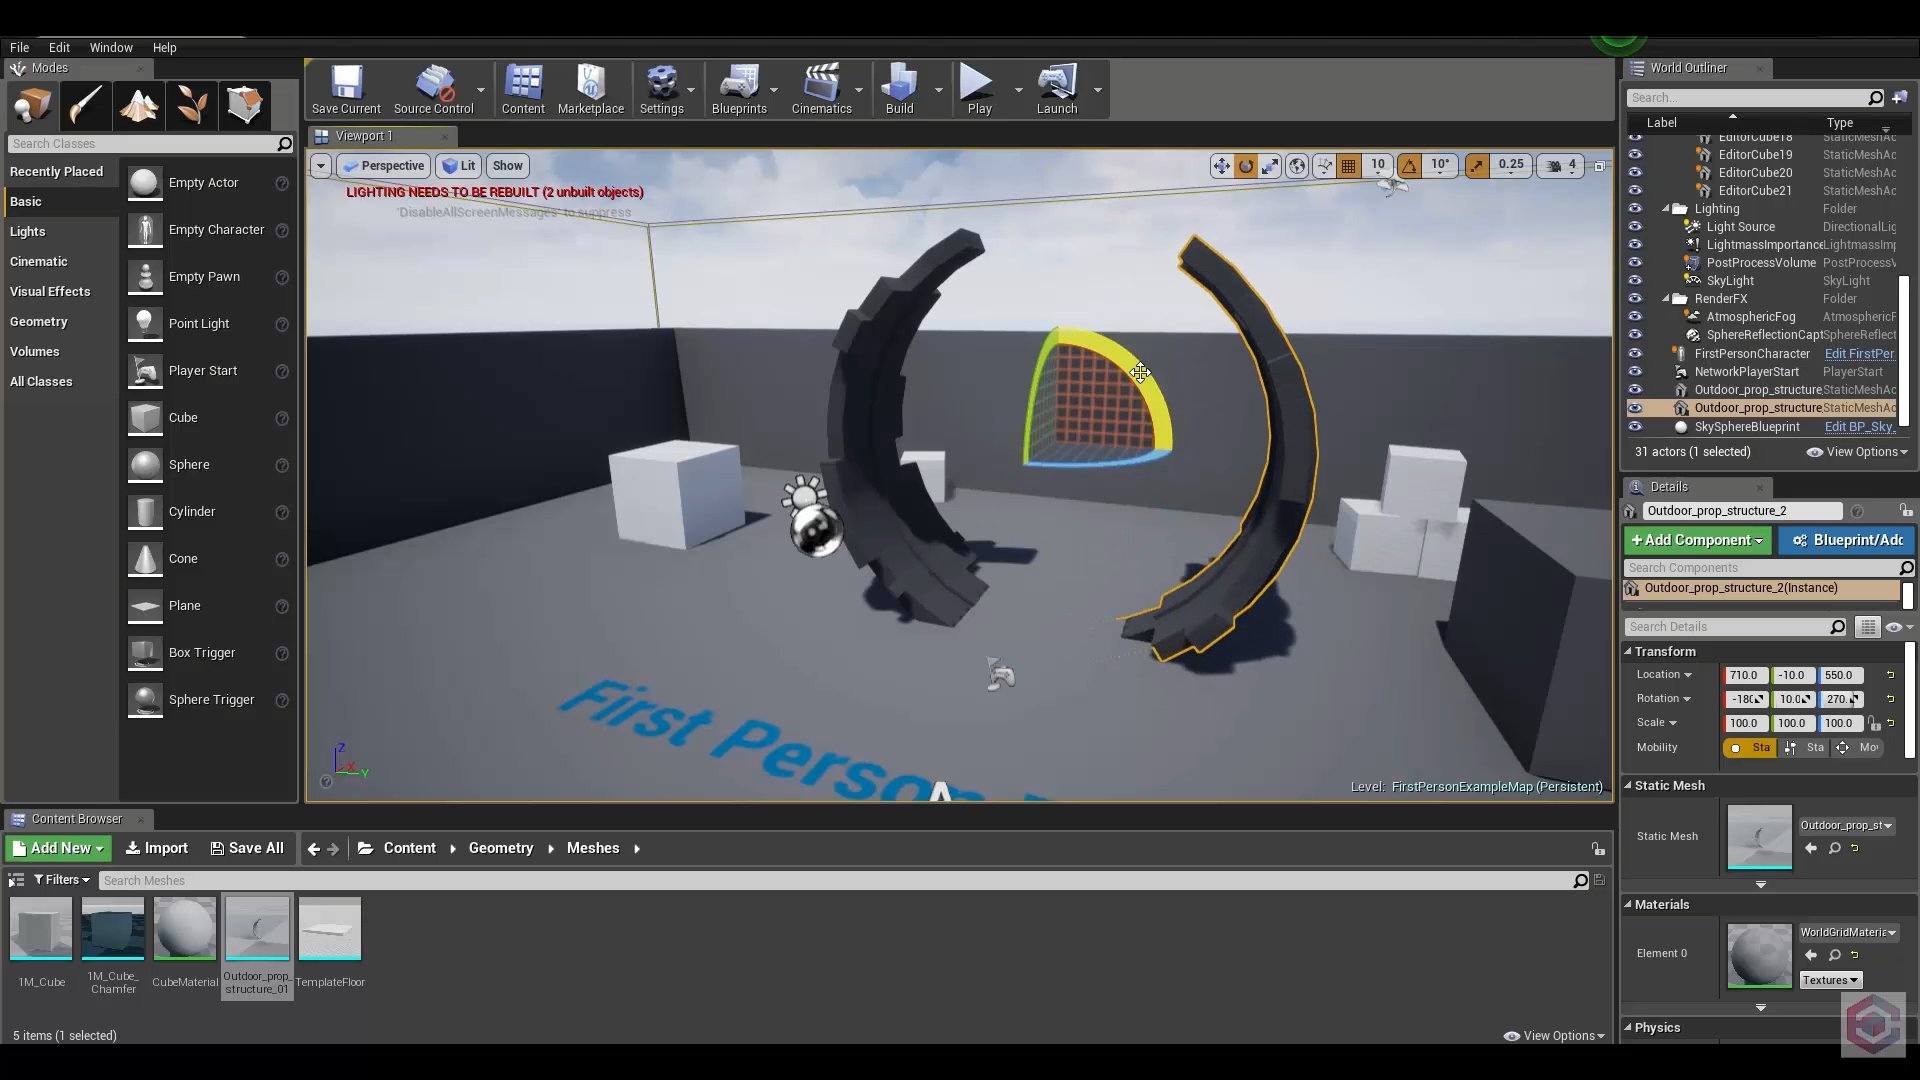Select the Landscape mode icon
This screenshot has height=1080, width=1920.
tap(139, 104)
